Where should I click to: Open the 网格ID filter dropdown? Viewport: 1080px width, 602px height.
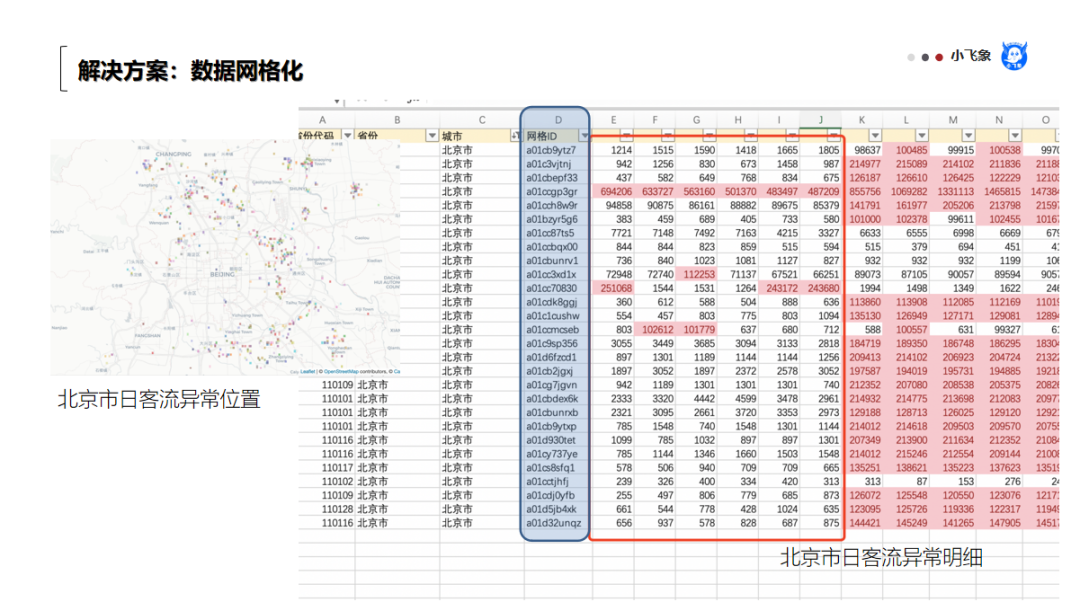tap(584, 136)
